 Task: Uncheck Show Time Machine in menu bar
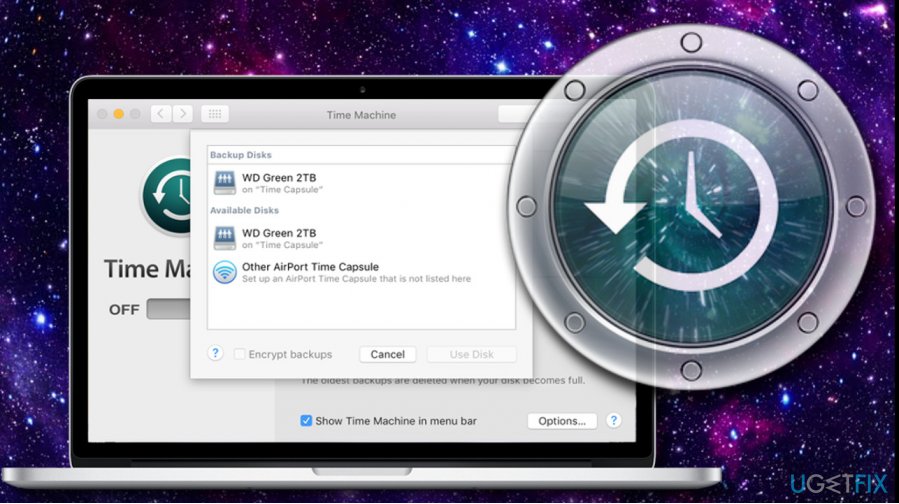pos(306,421)
